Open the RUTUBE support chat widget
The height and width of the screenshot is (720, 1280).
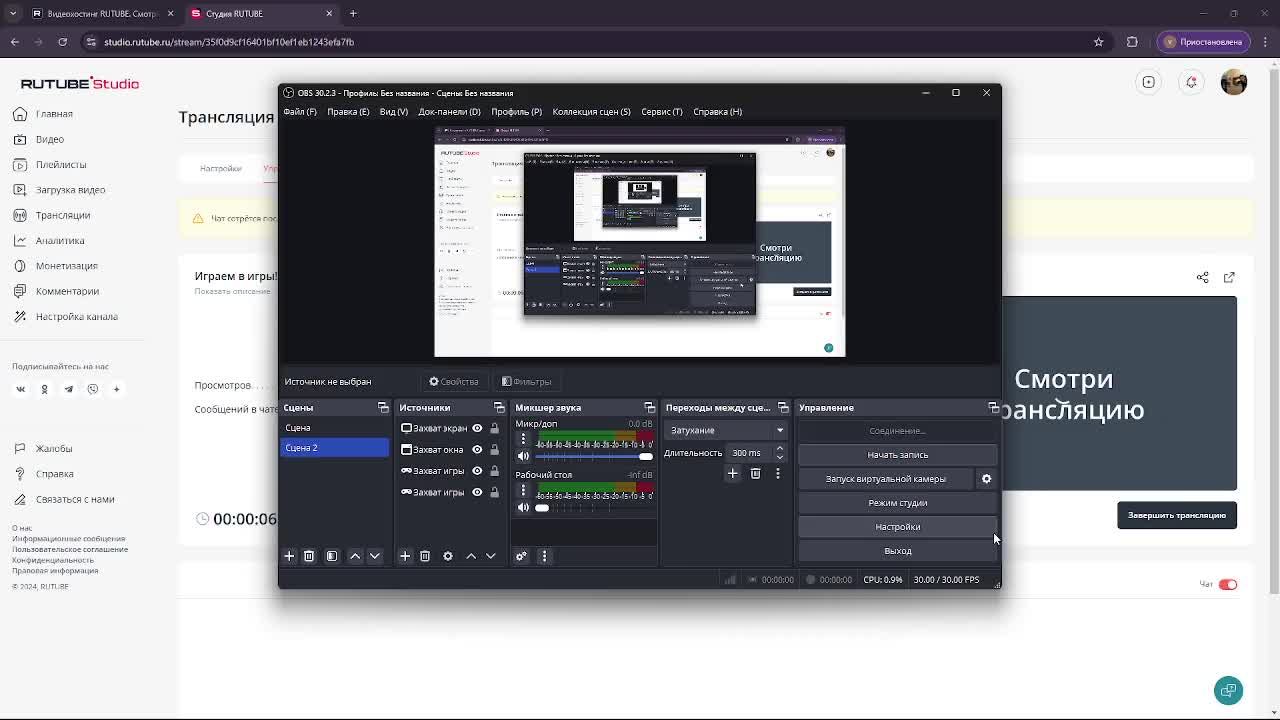point(1228,690)
